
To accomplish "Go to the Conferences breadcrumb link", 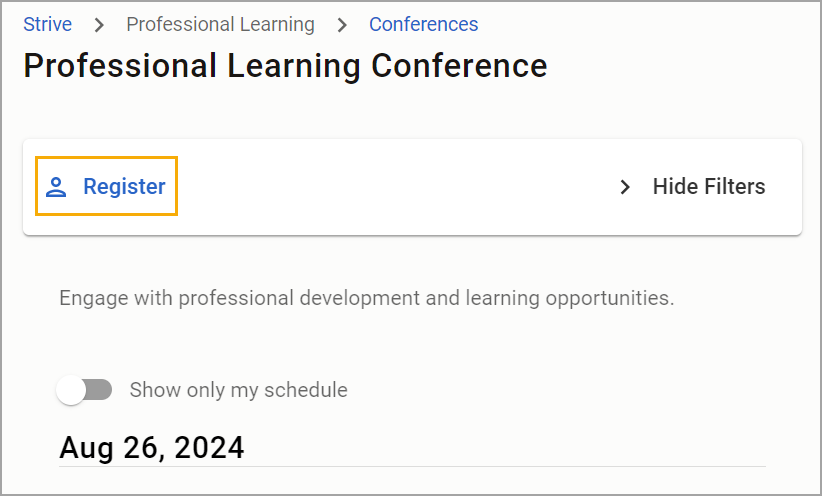I will [424, 25].
